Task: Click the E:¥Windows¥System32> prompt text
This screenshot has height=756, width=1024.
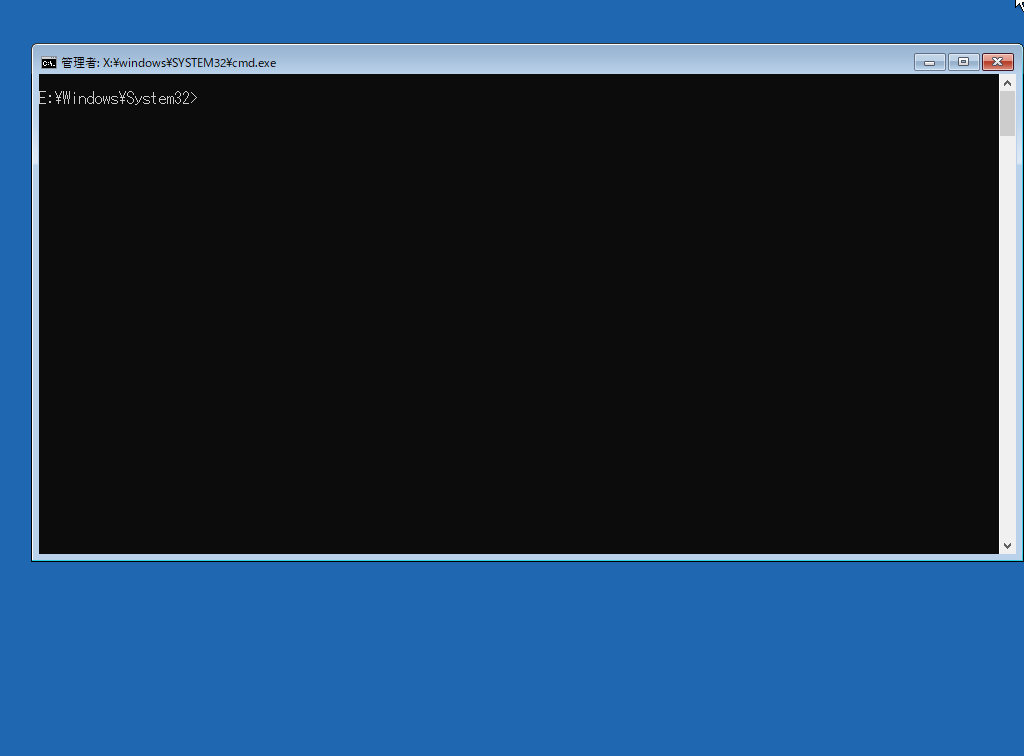Action: click(x=118, y=99)
